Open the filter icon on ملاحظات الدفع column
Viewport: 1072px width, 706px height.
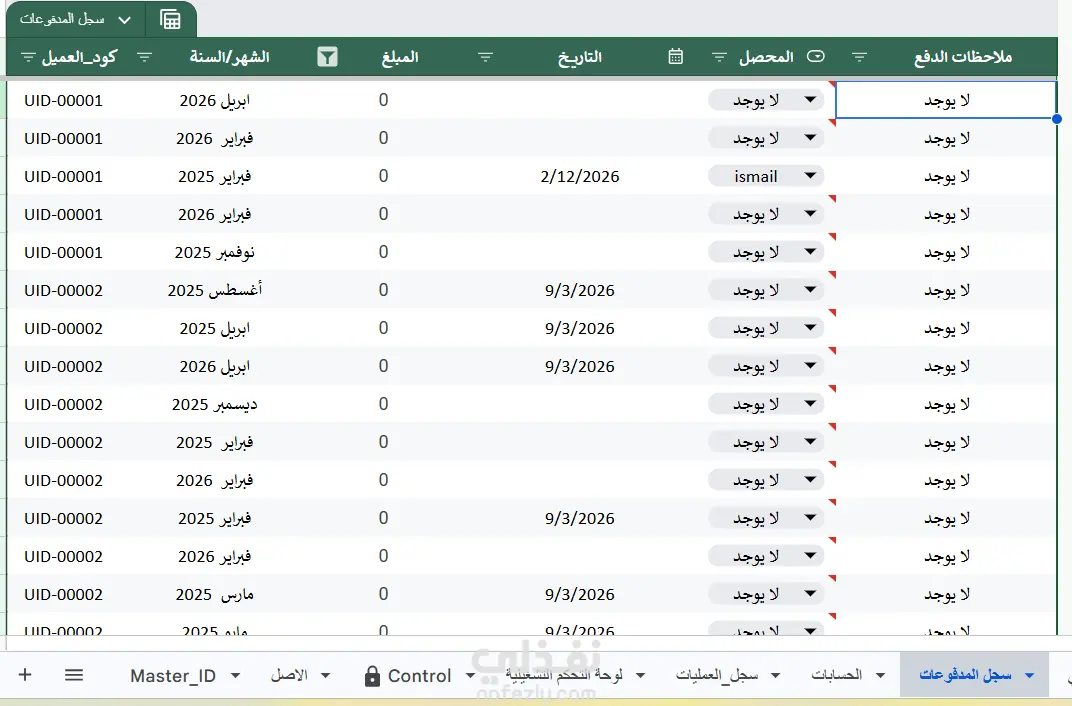point(859,57)
